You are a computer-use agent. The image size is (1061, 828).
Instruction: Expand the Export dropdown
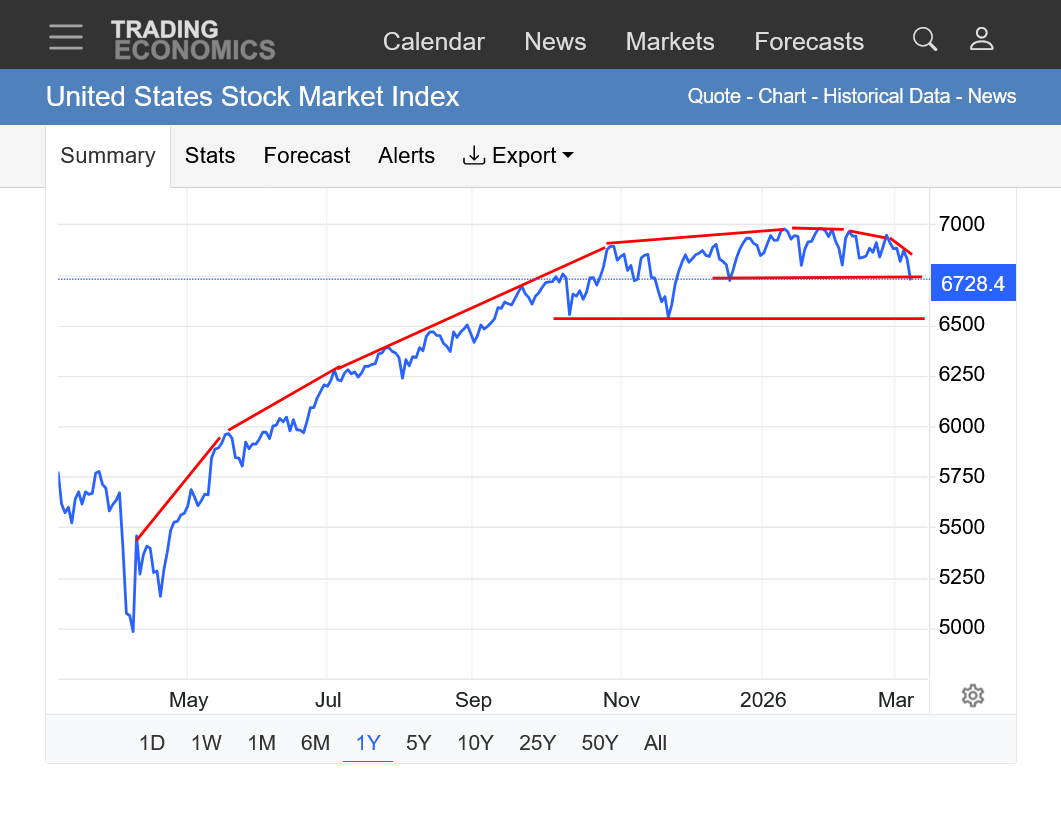point(518,156)
